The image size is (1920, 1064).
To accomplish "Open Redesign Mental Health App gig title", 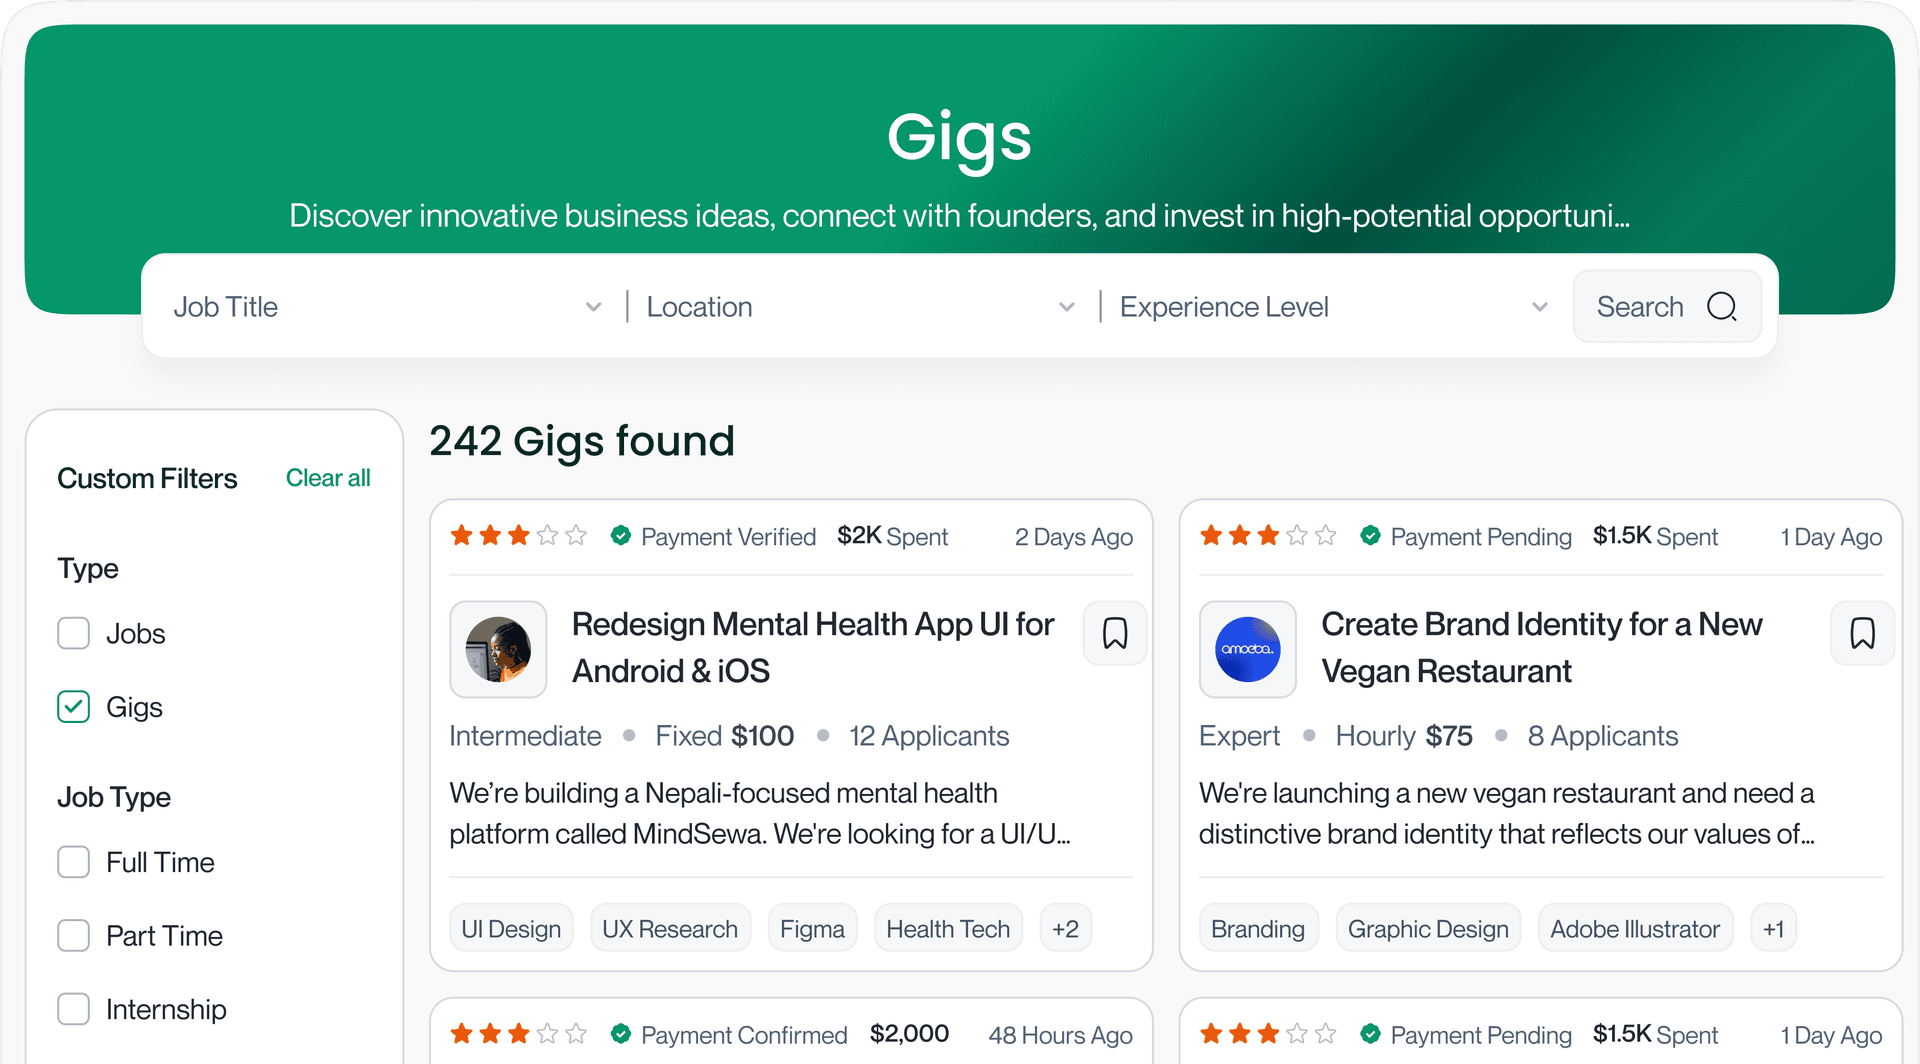I will (813, 648).
